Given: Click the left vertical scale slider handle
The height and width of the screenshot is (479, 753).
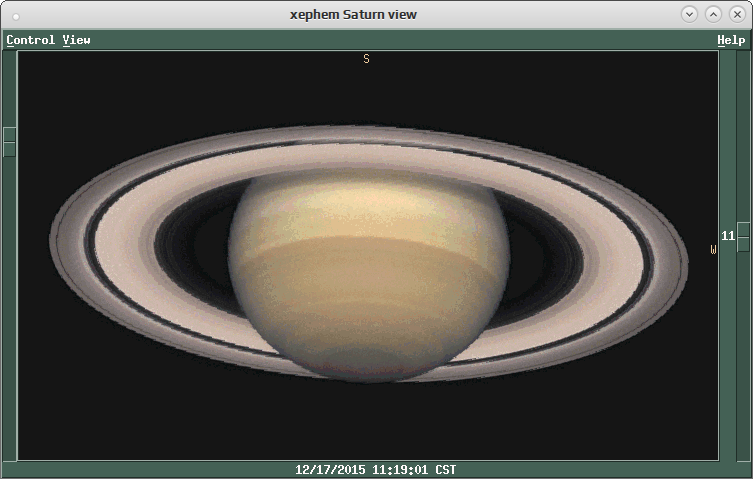Looking at the screenshot, I should pyautogui.click(x=10, y=142).
